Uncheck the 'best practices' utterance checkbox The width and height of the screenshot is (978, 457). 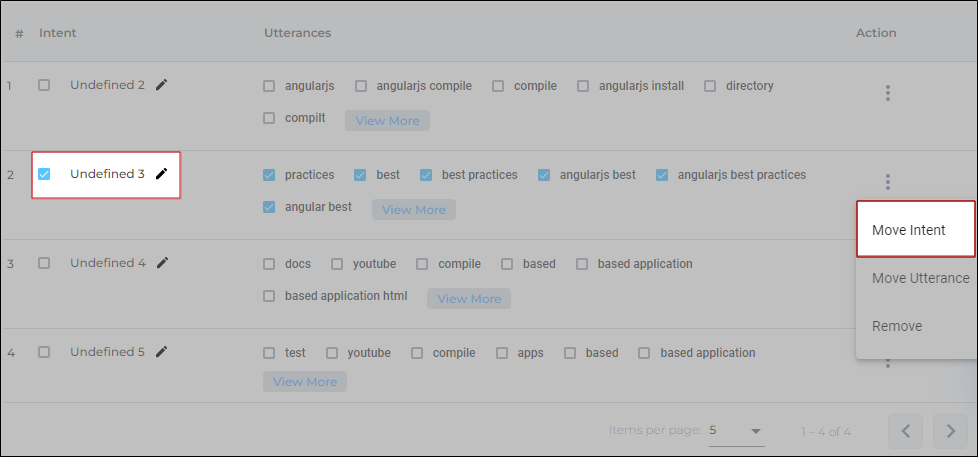pos(426,175)
